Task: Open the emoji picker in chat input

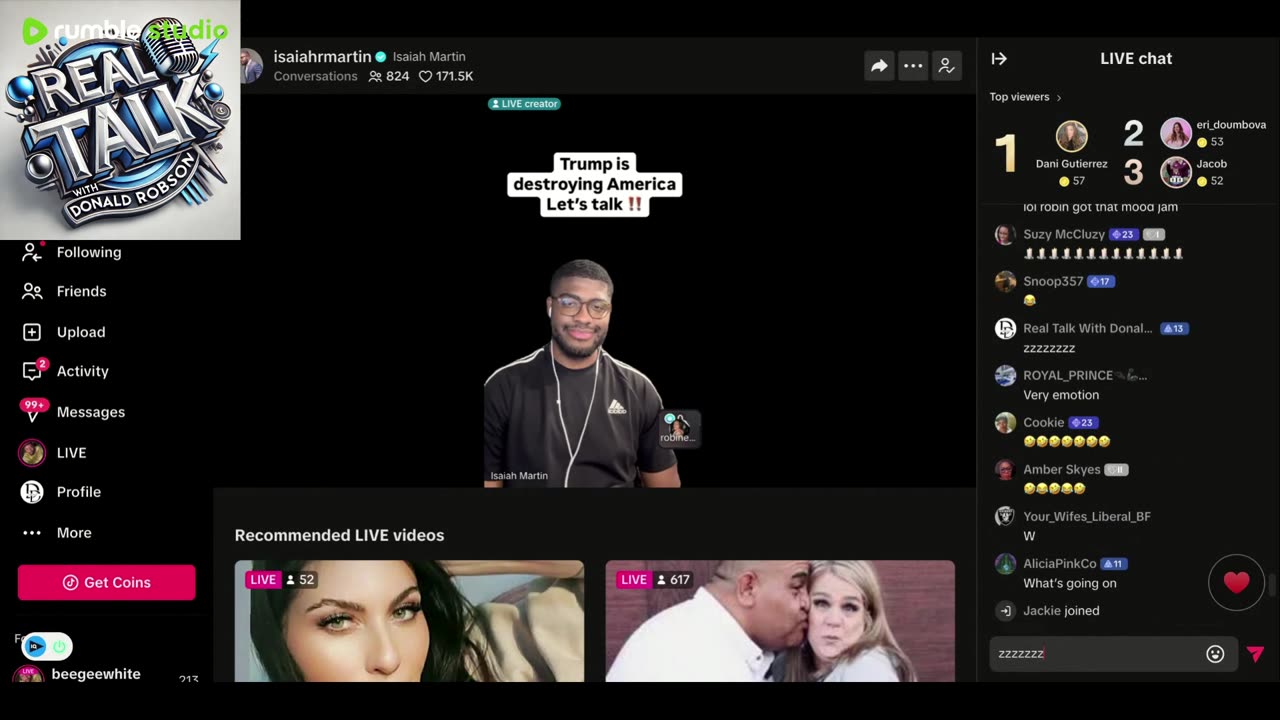Action: 1215,654
